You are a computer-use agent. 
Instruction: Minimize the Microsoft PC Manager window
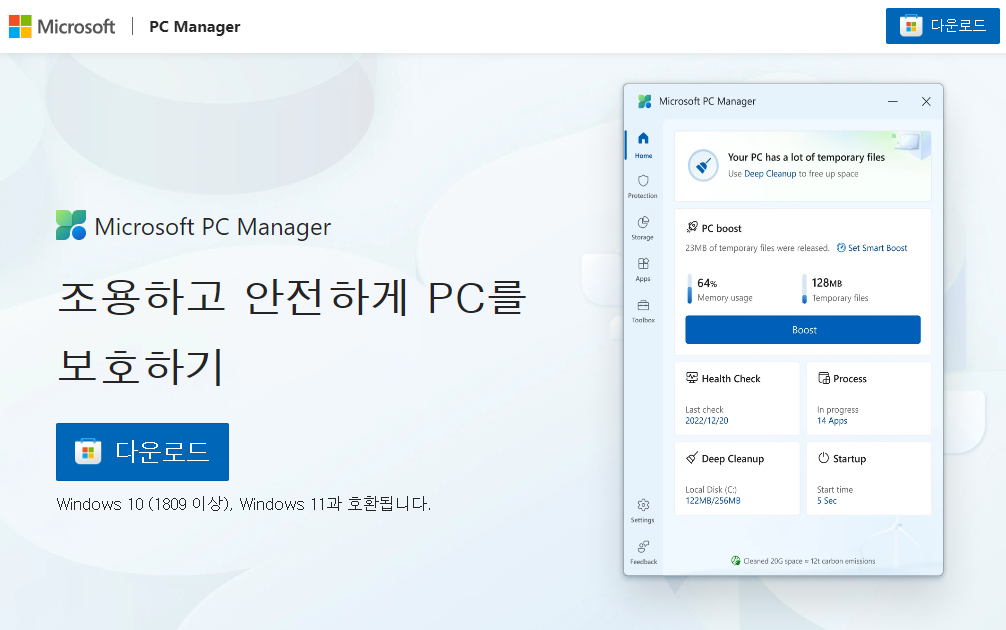(892, 101)
